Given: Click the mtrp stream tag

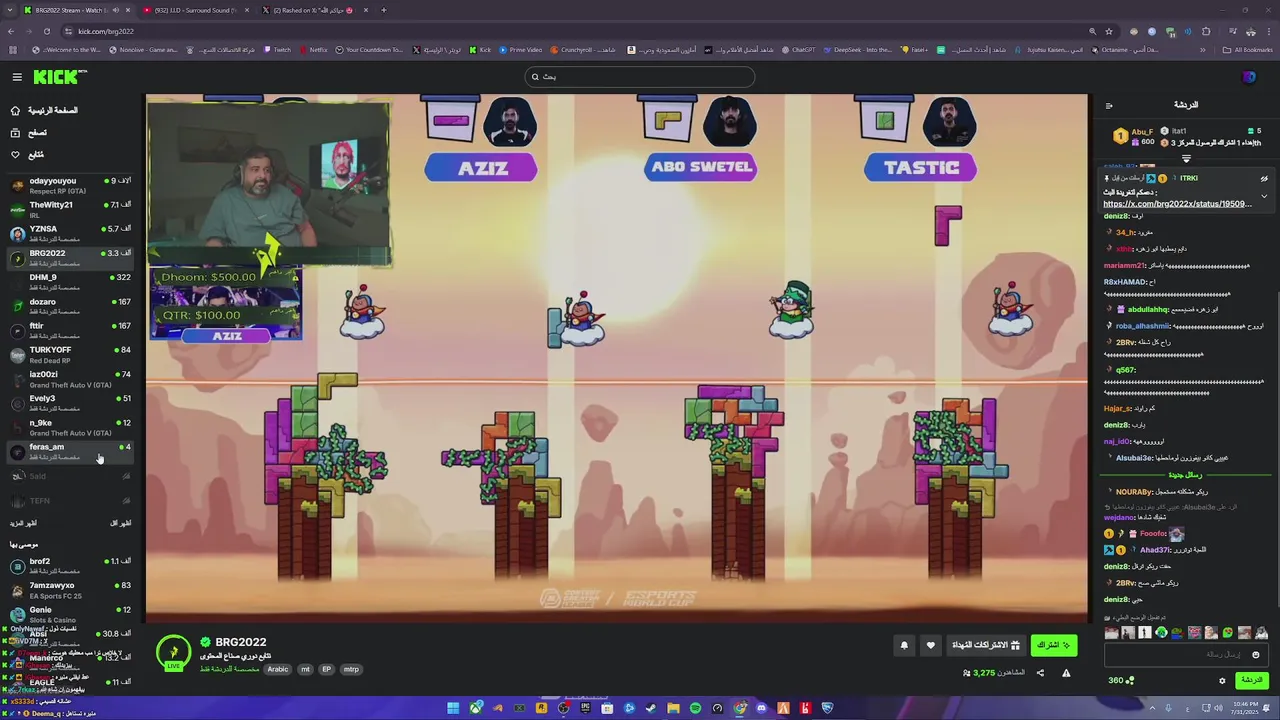Looking at the screenshot, I should 351,669.
